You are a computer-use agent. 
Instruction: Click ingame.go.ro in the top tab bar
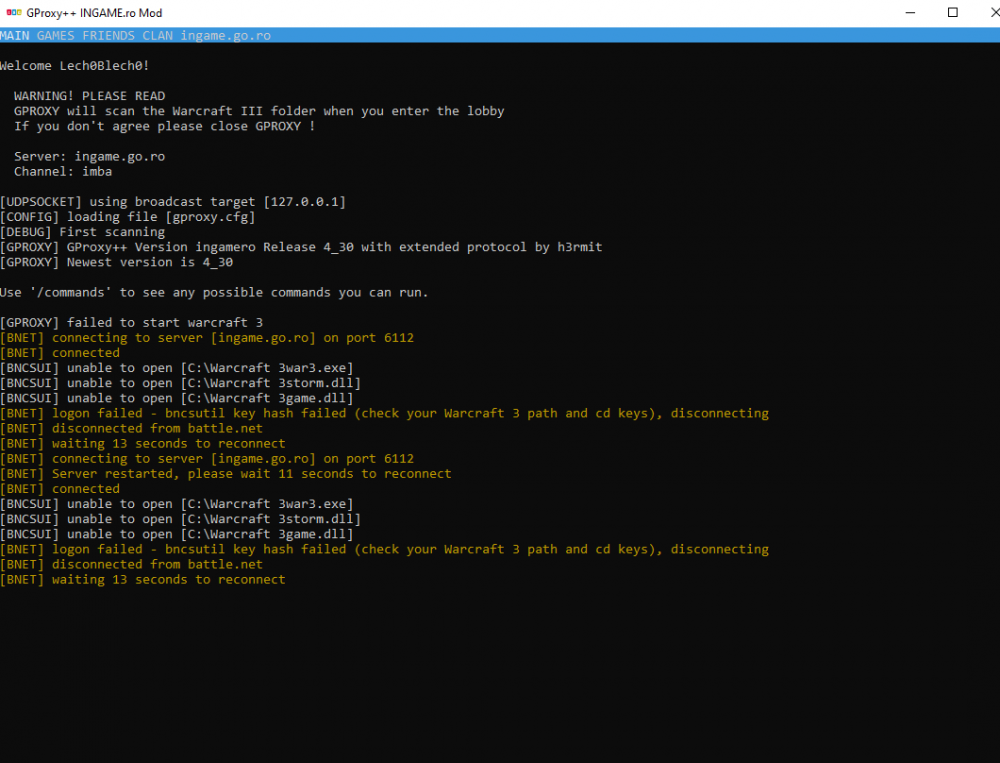coord(225,36)
